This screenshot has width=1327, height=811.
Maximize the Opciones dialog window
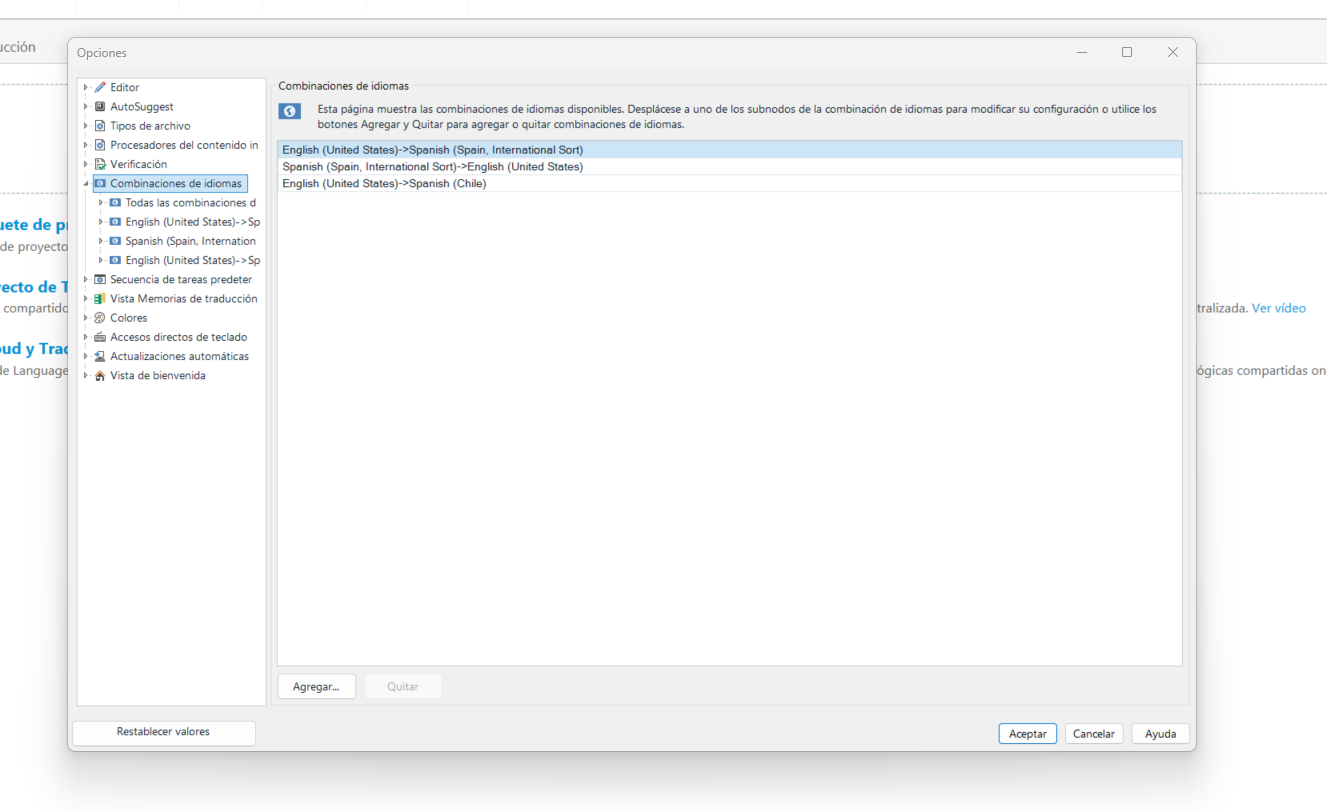pyautogui.click(x=1127, y=53)
